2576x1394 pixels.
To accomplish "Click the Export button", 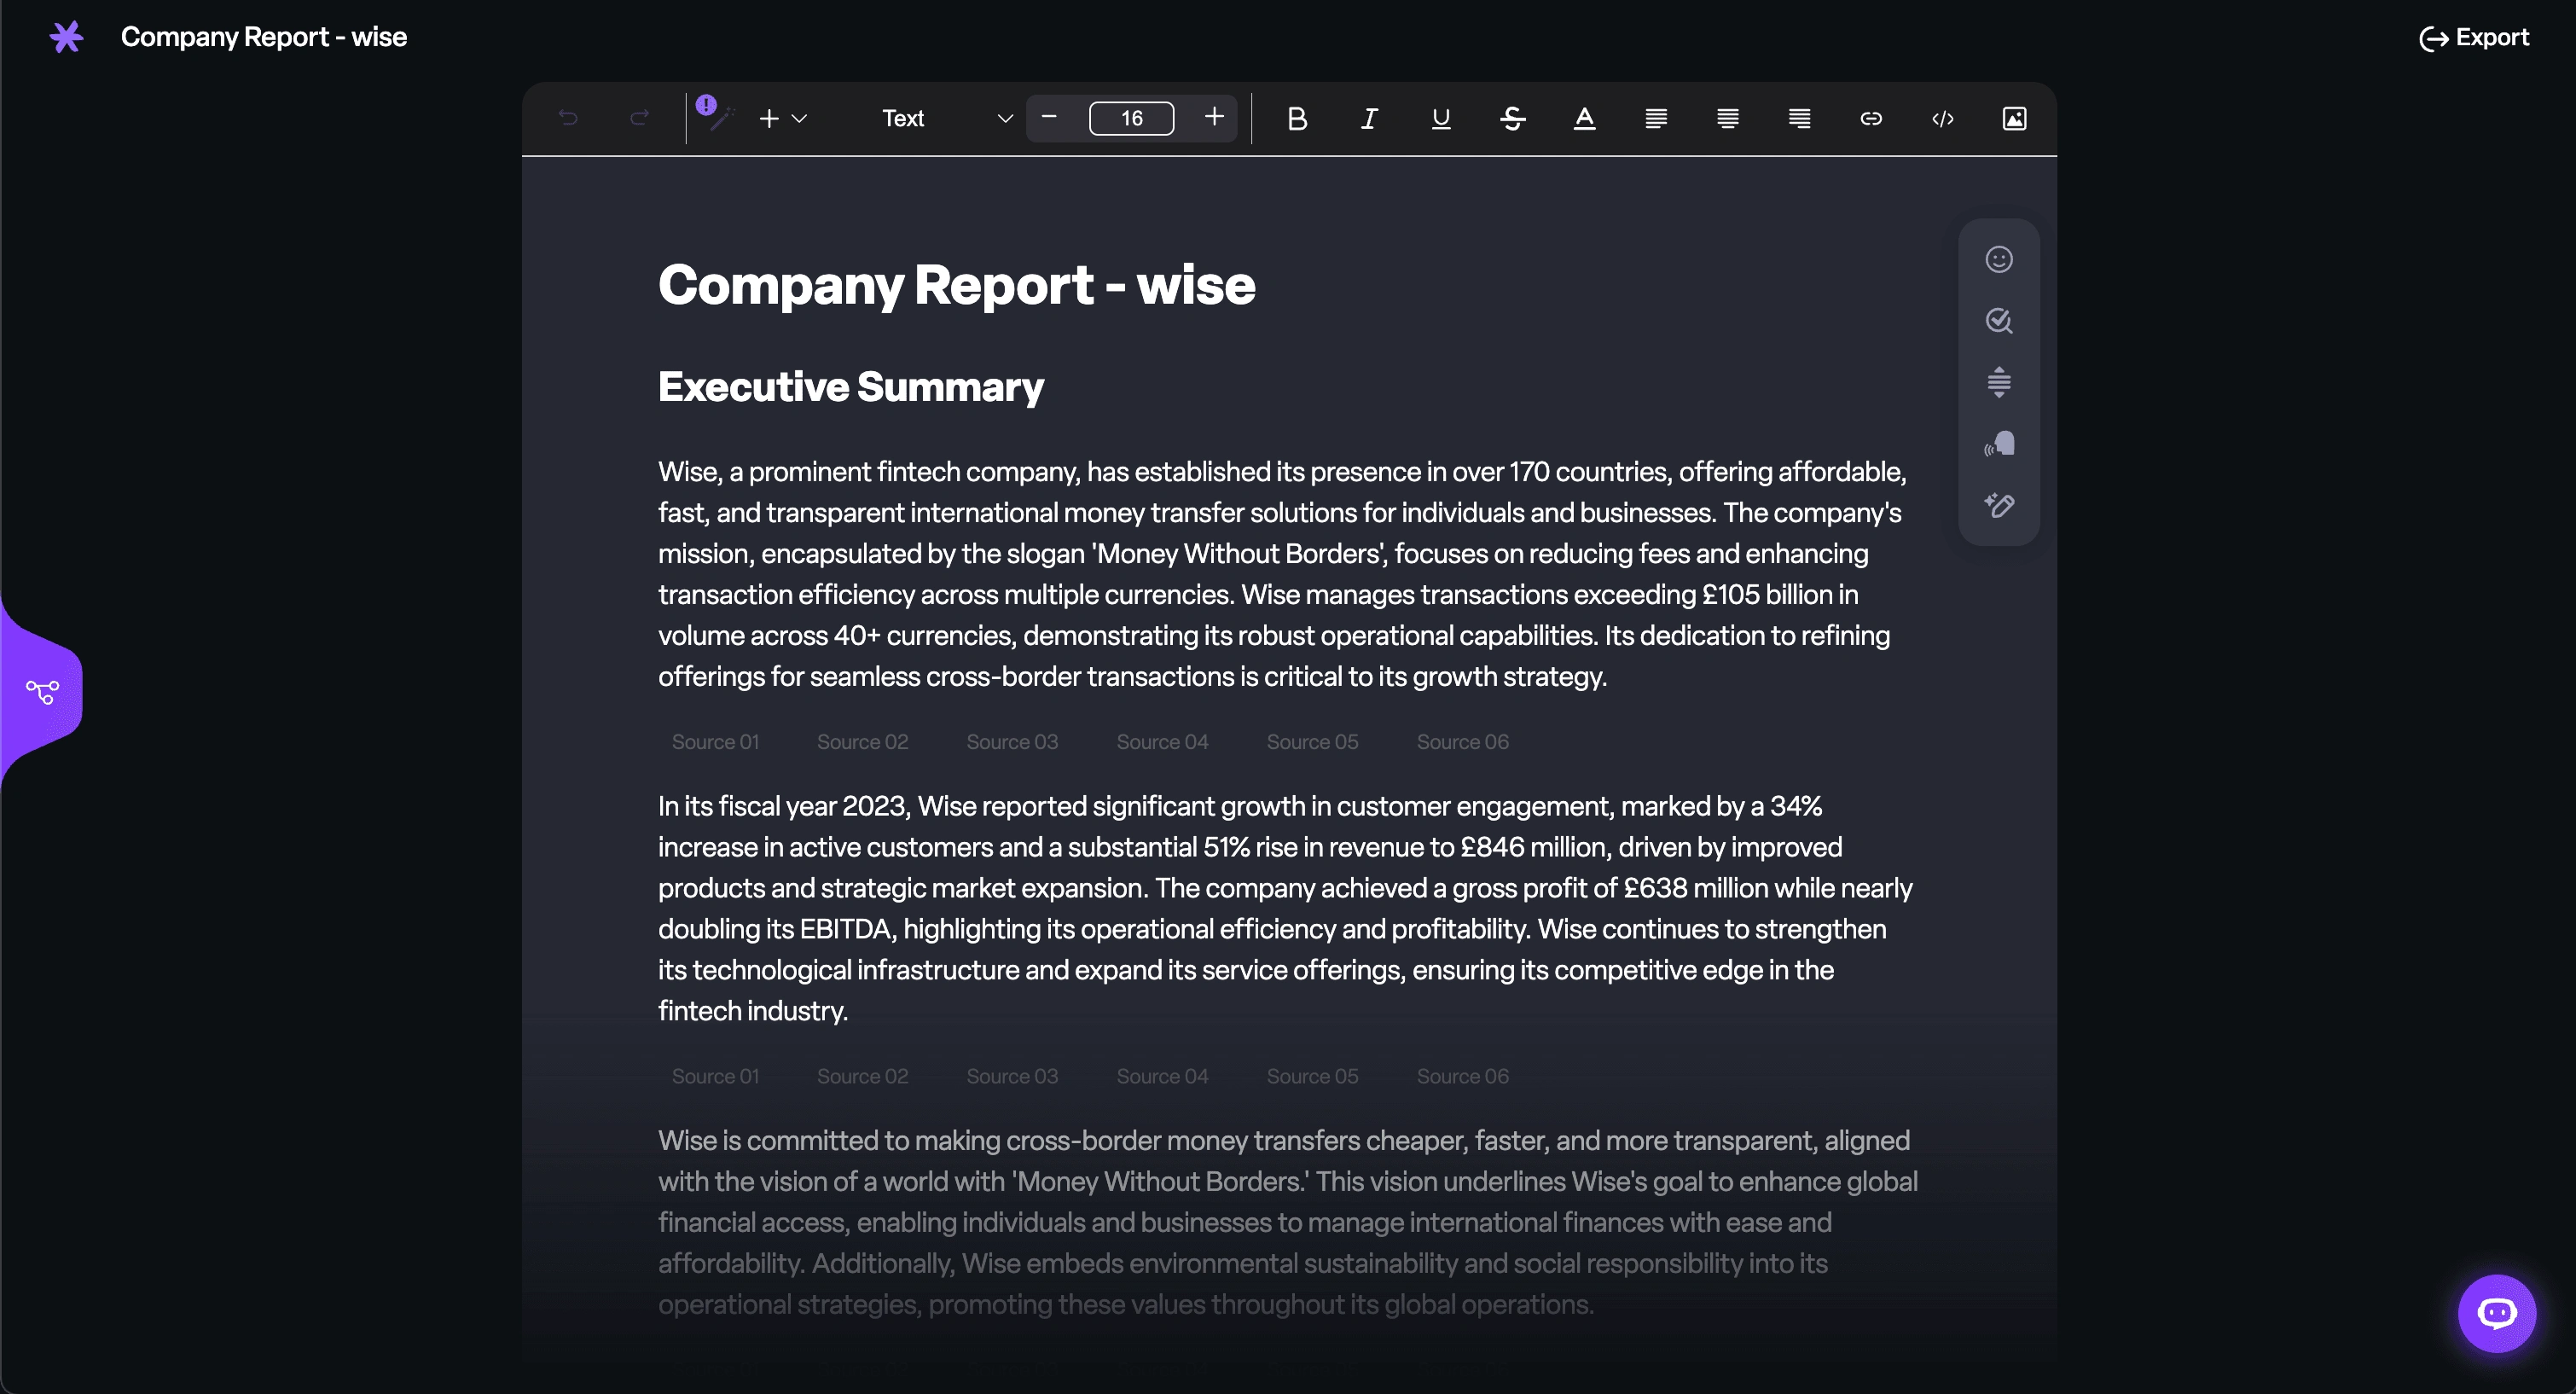I will click(2474, 38).
